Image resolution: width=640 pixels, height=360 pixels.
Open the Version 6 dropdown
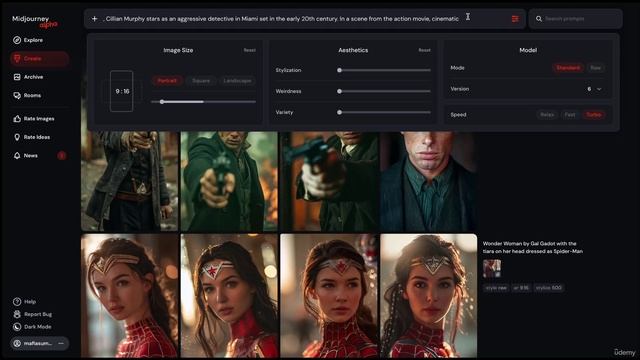pyautogui.click(x=594, y=89)
